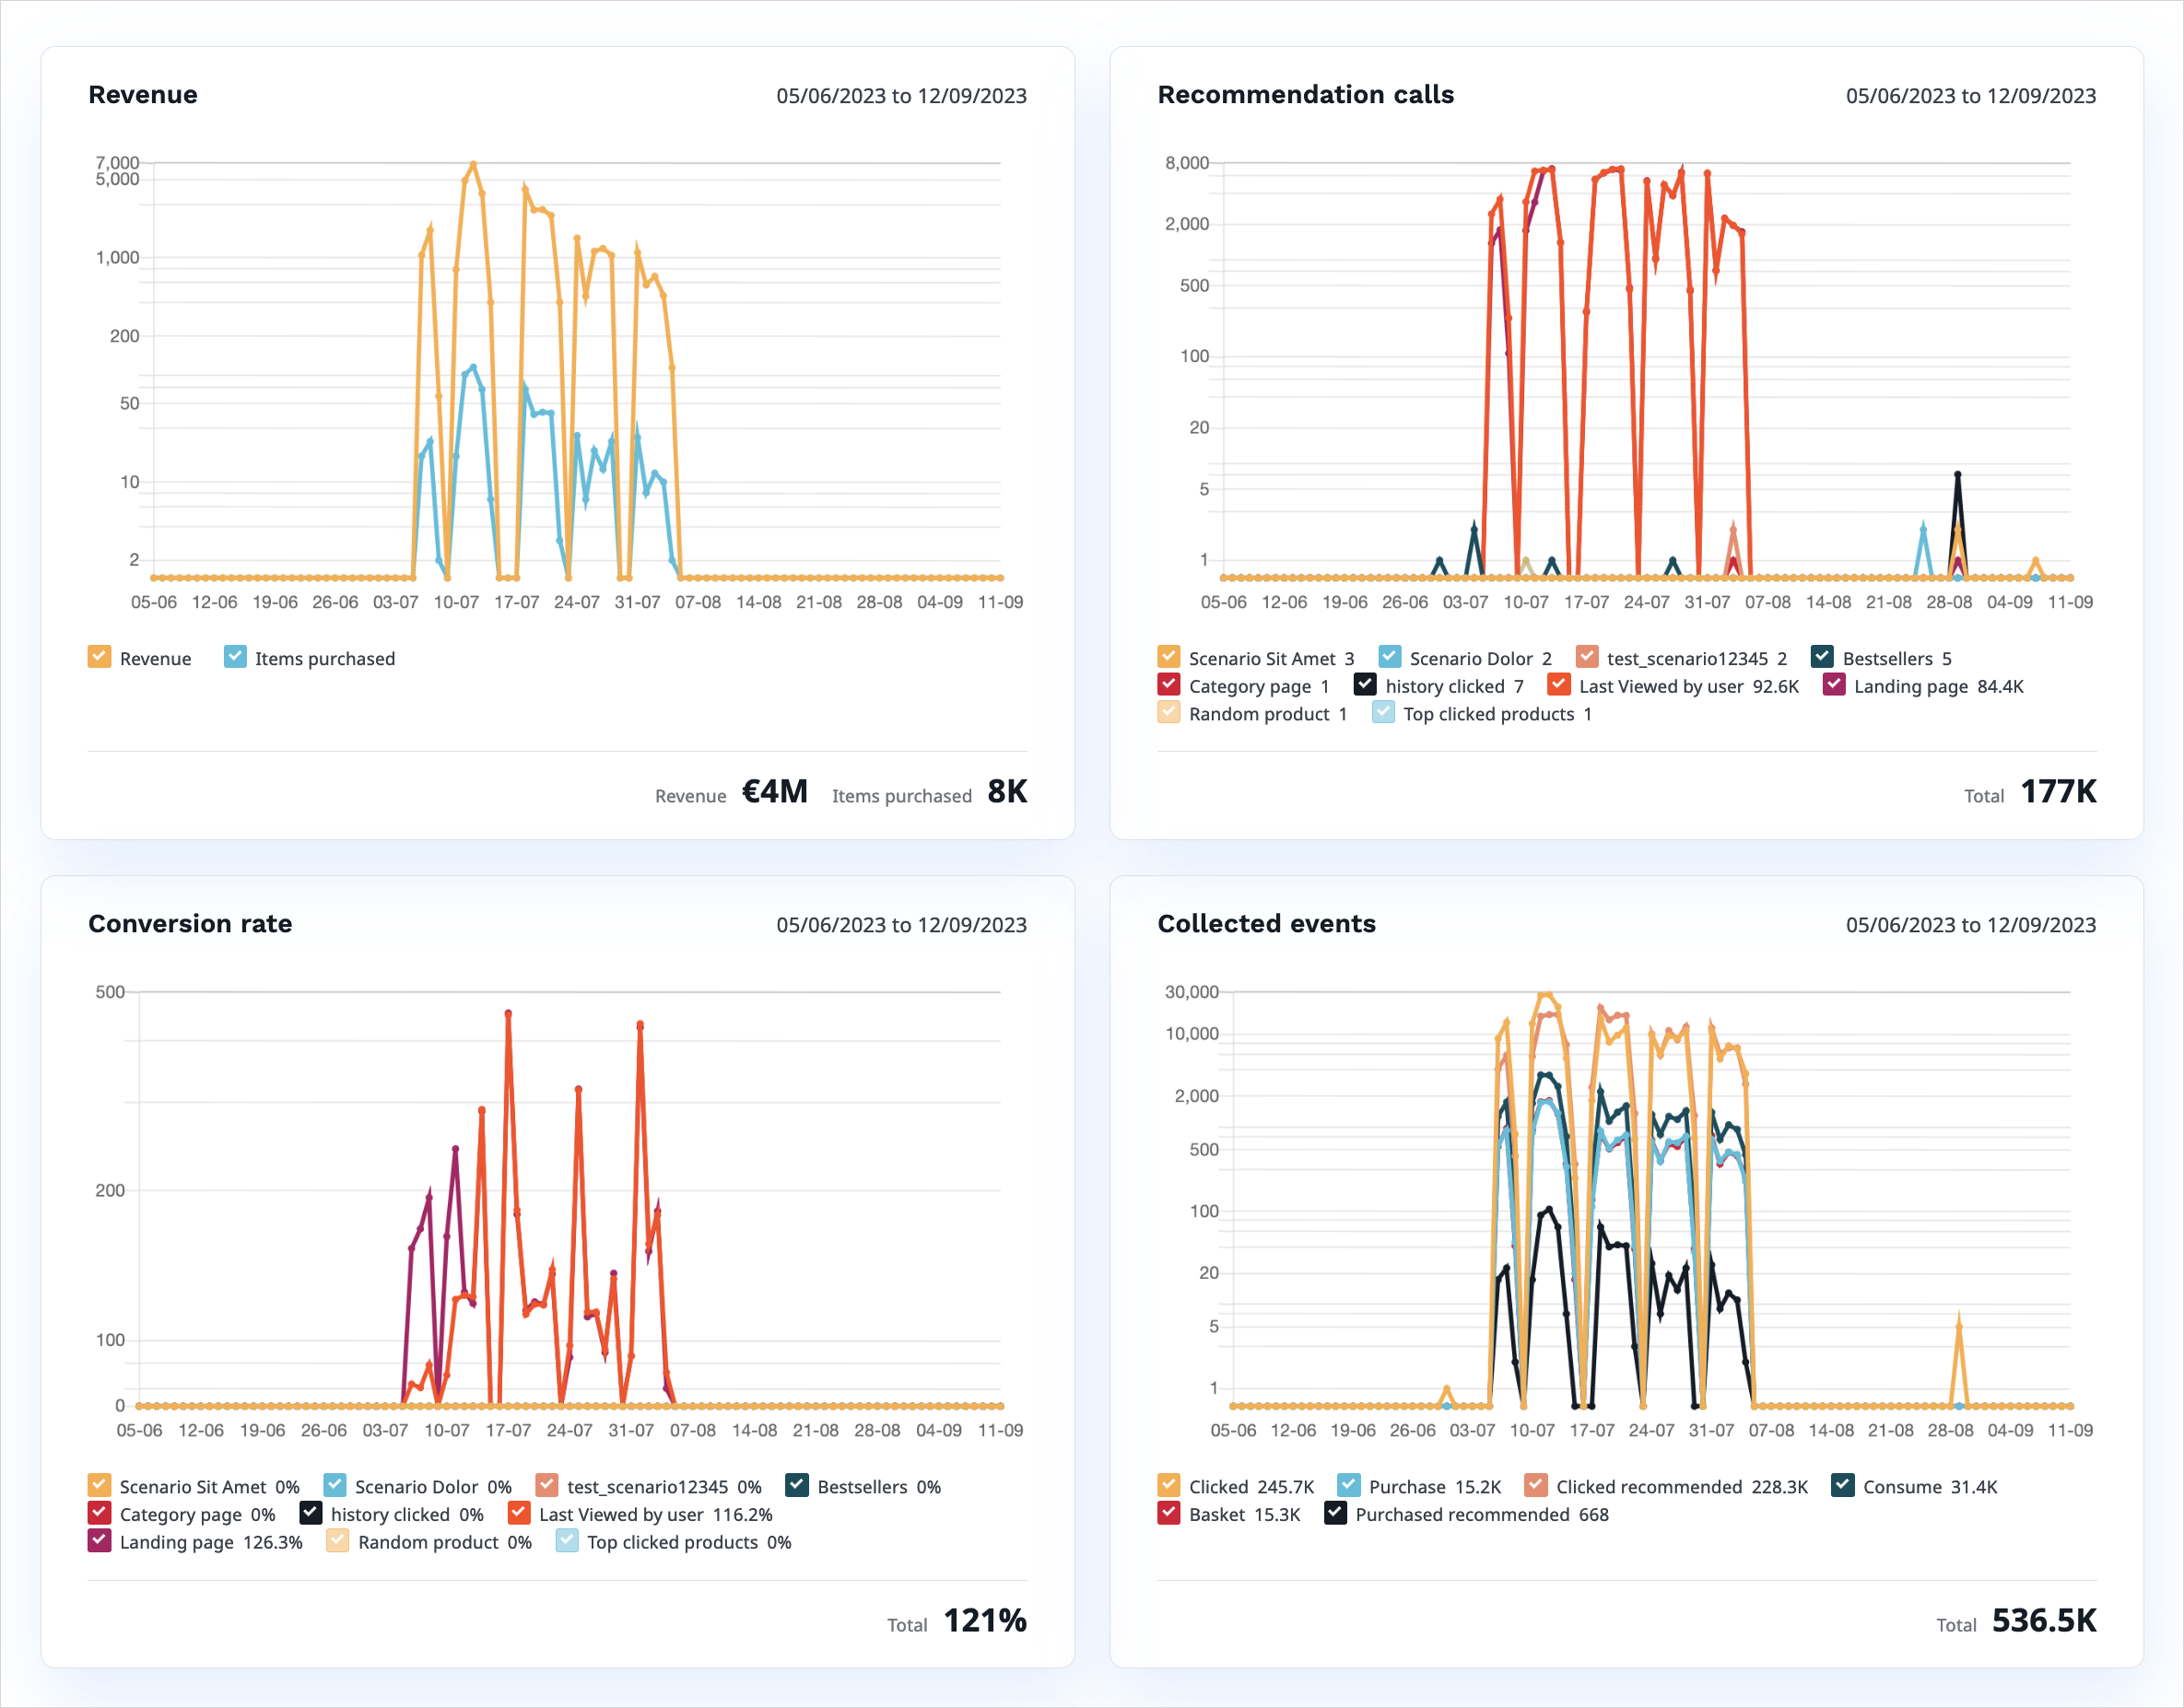This screenshot has width=2184, height=1708.
Task: Toggle Items purchased series checkbox
Action: pos(235,657)
